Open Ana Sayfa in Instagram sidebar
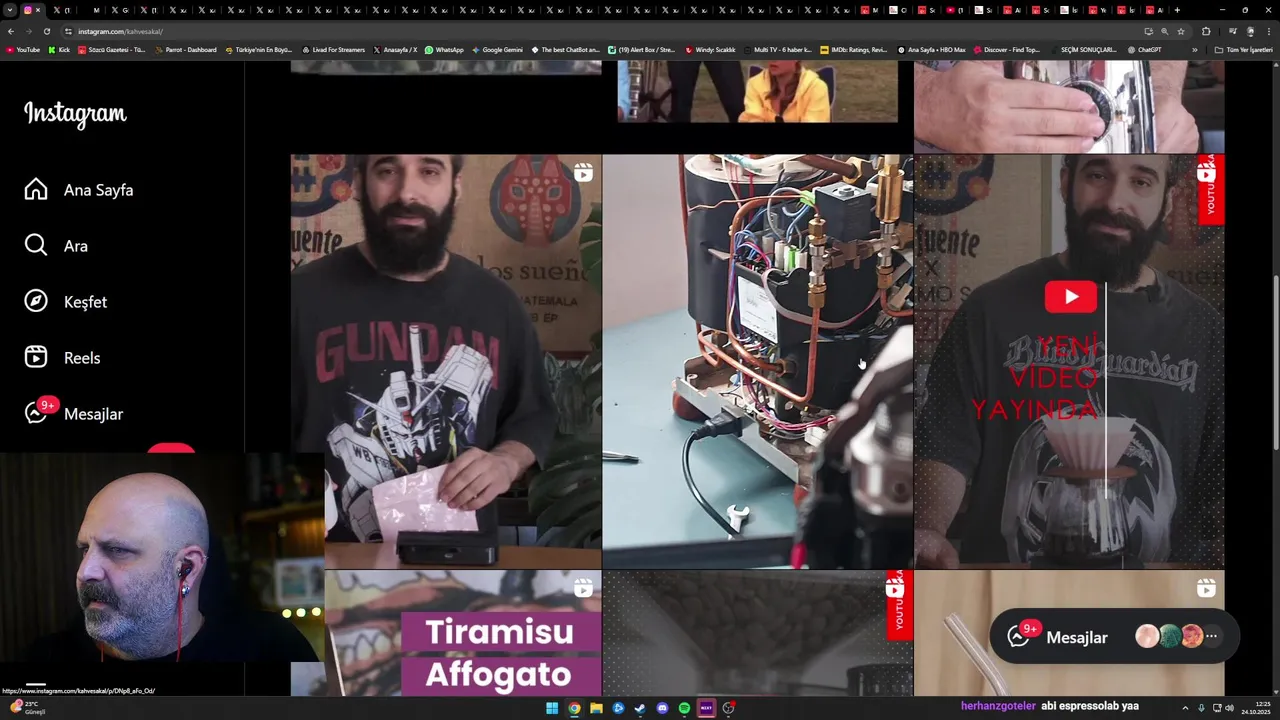Image resolution: width=1280 pixels, height=720 pixels. [x=79, y=190]
